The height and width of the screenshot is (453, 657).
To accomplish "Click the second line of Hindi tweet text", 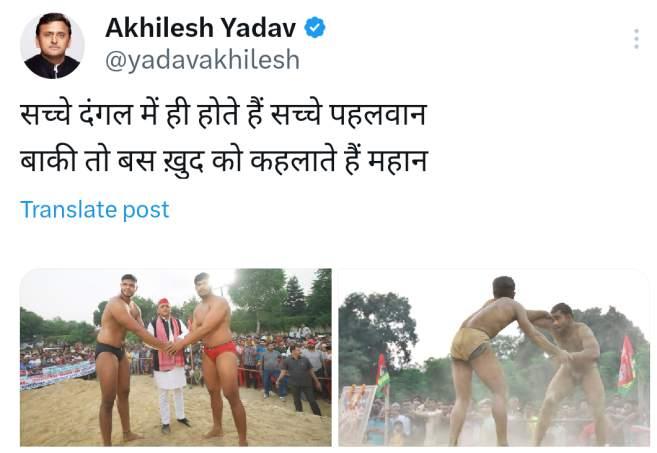I will tap(224, 161).
